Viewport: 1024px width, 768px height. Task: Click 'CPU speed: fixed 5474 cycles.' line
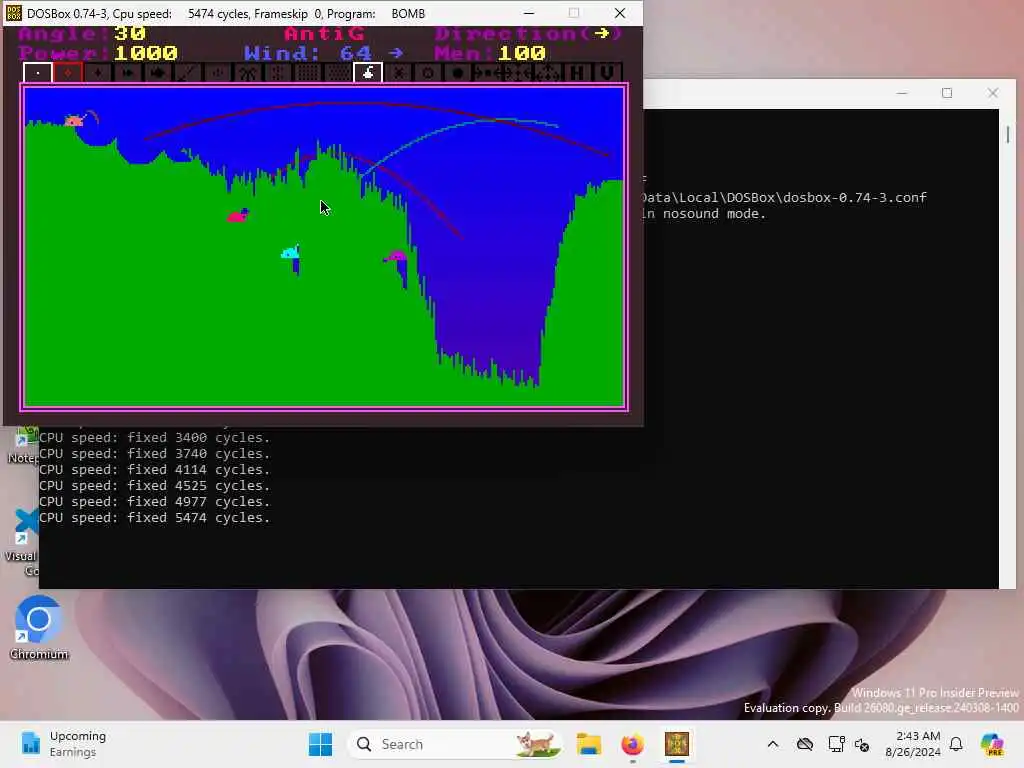tap(154, 517)
